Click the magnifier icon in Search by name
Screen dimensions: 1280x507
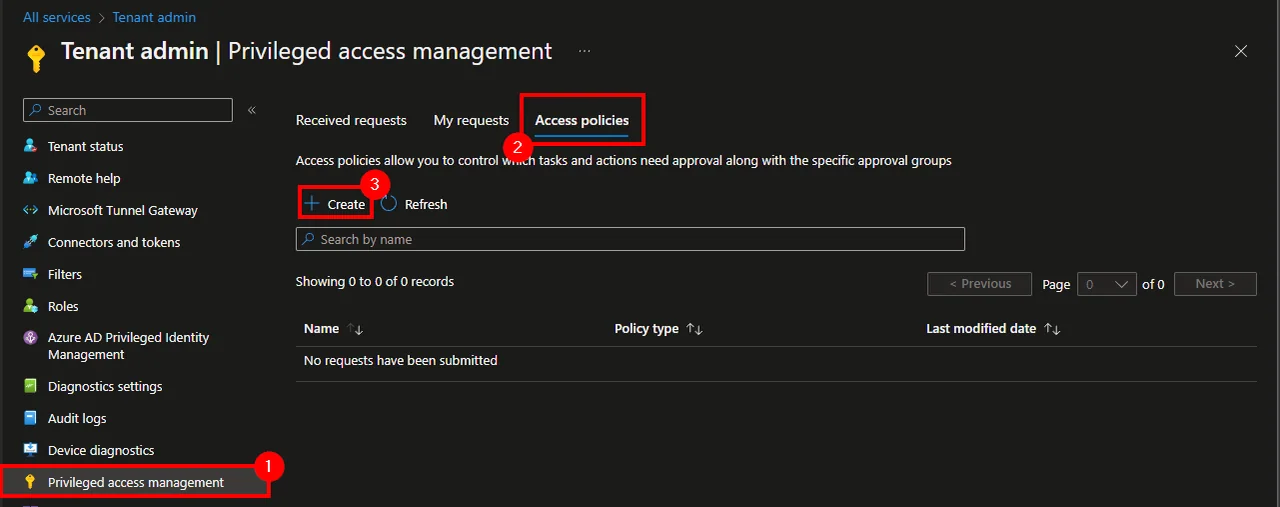tap(309, 239)
